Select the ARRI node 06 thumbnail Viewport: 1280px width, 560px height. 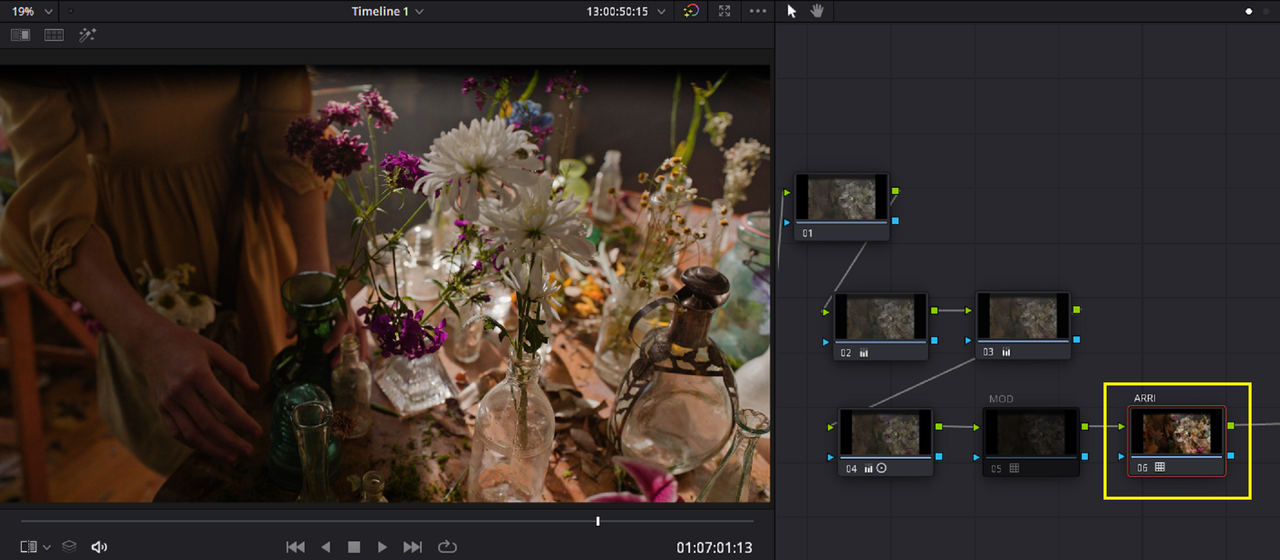point(1177,433)
